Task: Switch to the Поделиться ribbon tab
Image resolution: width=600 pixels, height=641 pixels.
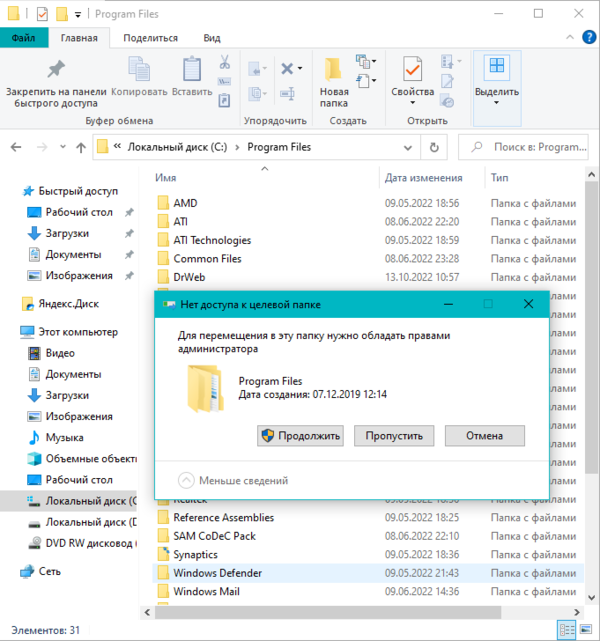Action: [x=150, y=38]
